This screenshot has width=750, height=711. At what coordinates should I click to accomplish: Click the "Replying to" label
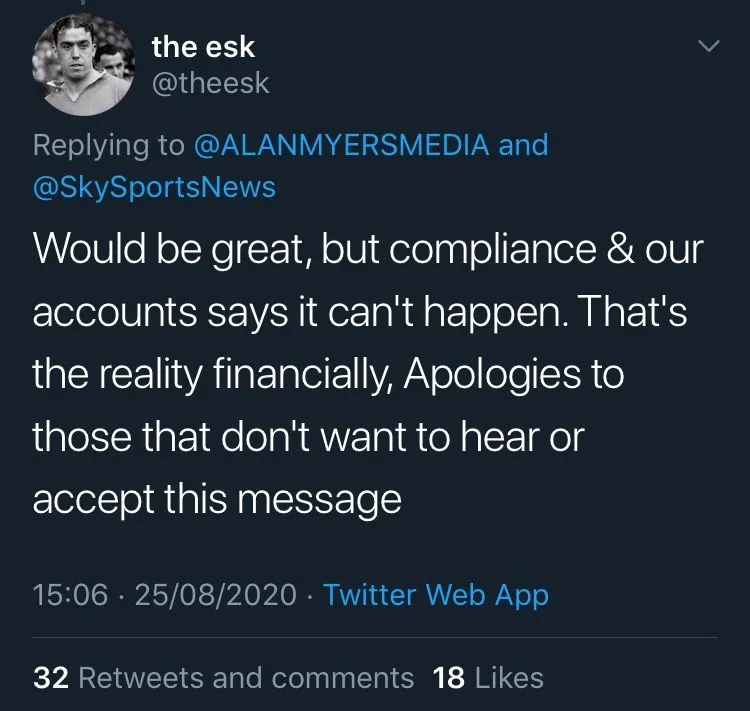point(108,145)
